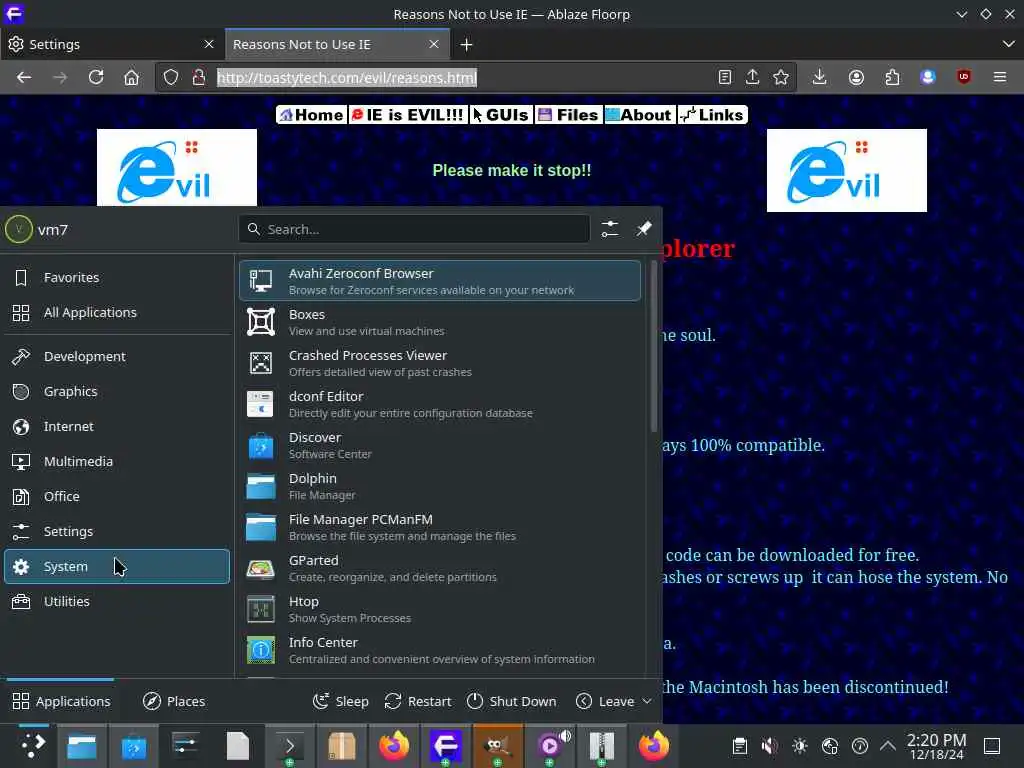
Task: Open uBlock Origin extension icon
Action: point(963,78)
